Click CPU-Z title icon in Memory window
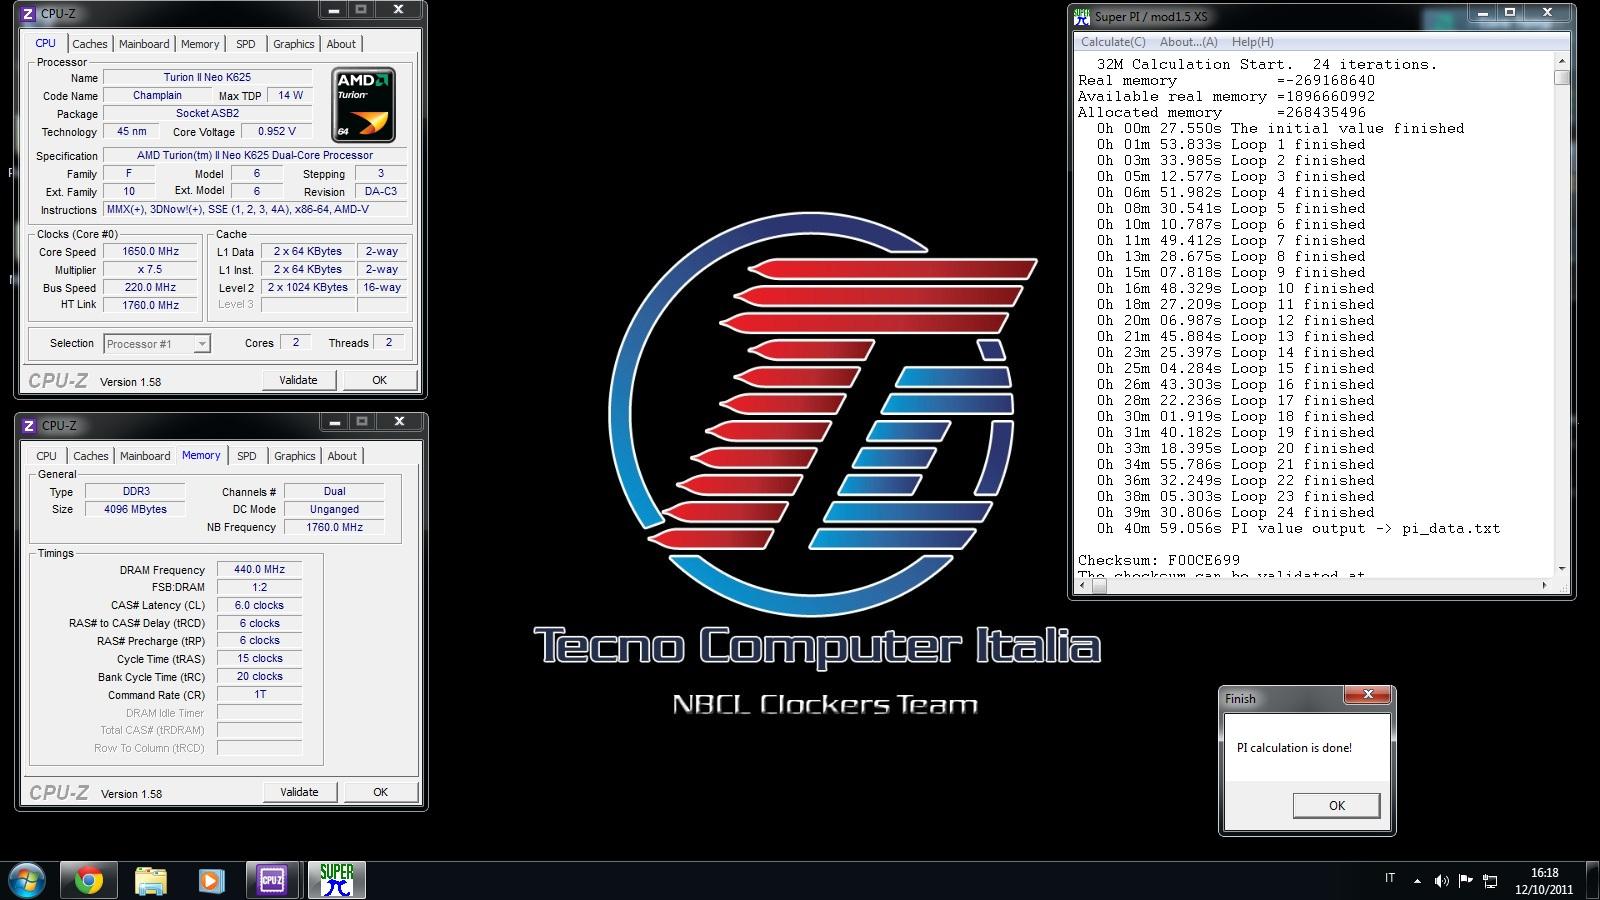 point(29,425)
